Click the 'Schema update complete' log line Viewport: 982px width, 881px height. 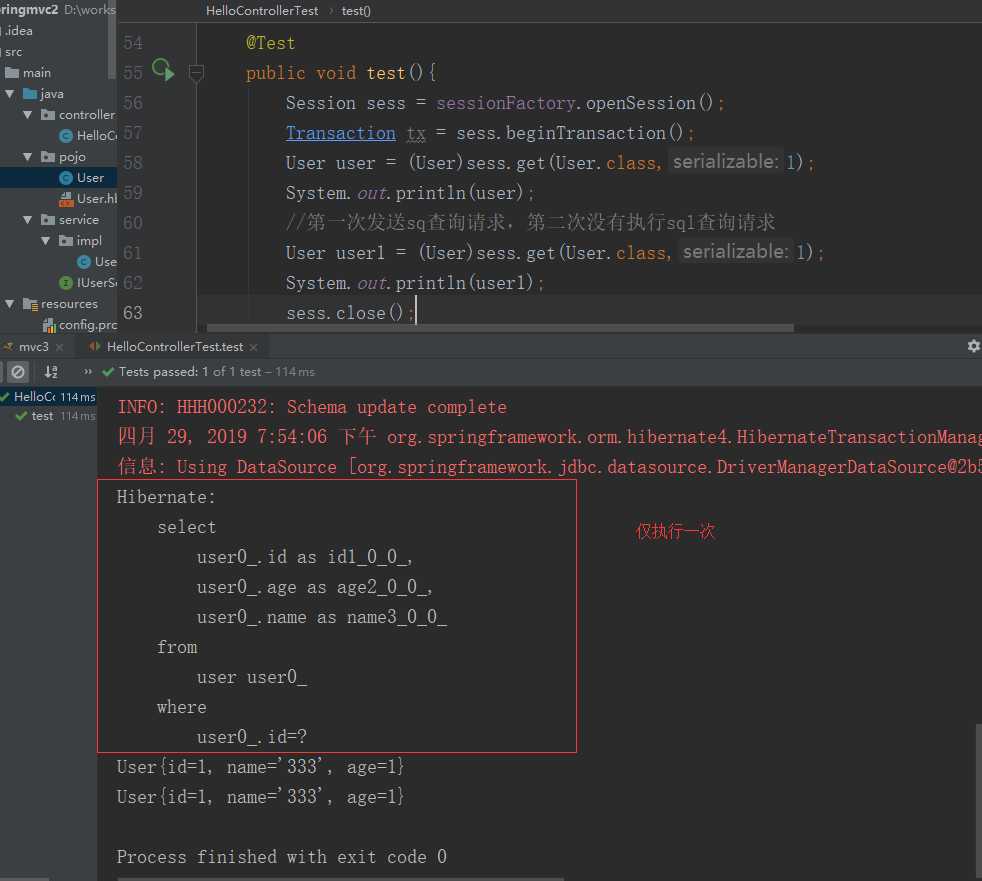(312, 407)
